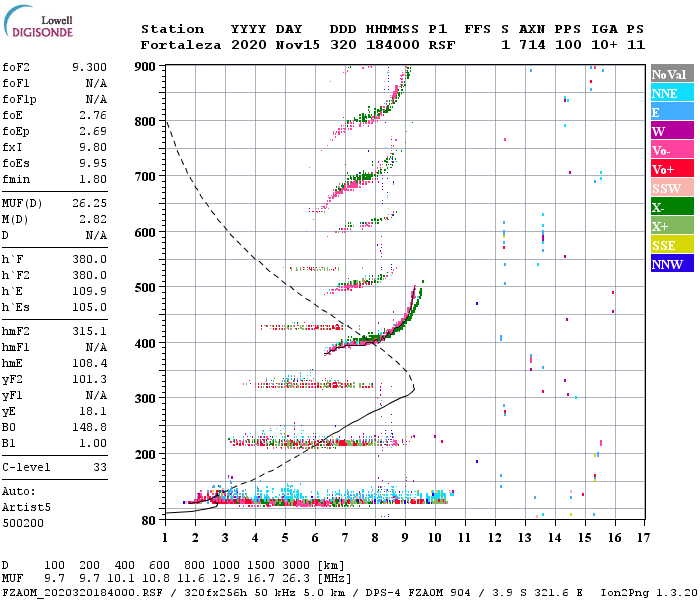Screen dimensions: 700x600
Task: Click the IGA value 10+
Action: pyautogui.click(x=604, y=45)
